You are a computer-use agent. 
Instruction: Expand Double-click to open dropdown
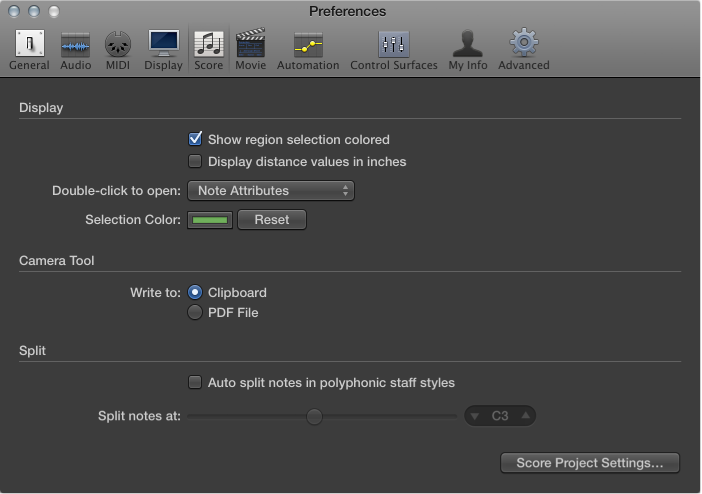[x=270, y=190]
